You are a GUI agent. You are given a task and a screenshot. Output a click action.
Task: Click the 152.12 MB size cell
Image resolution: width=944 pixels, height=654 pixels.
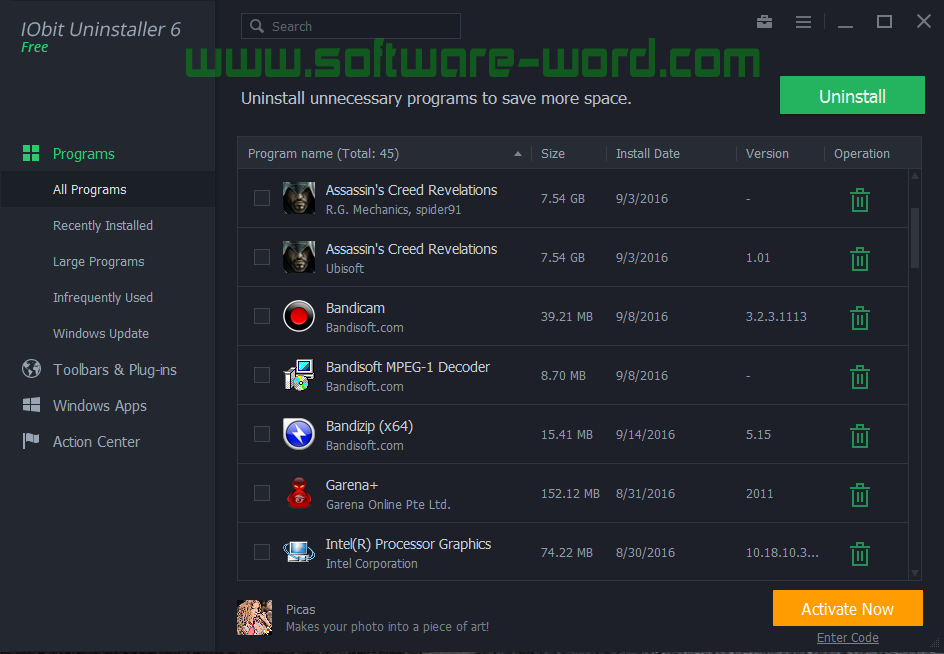[570, 494]
